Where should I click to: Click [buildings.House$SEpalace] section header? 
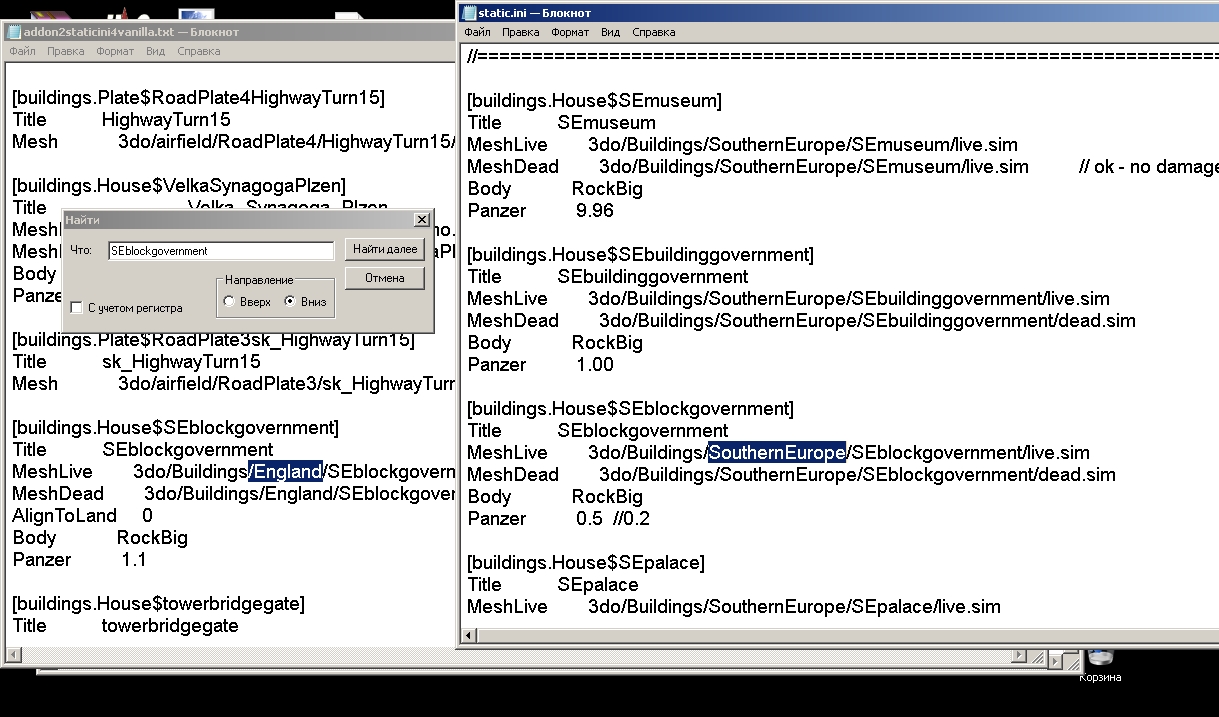[586, 563]
